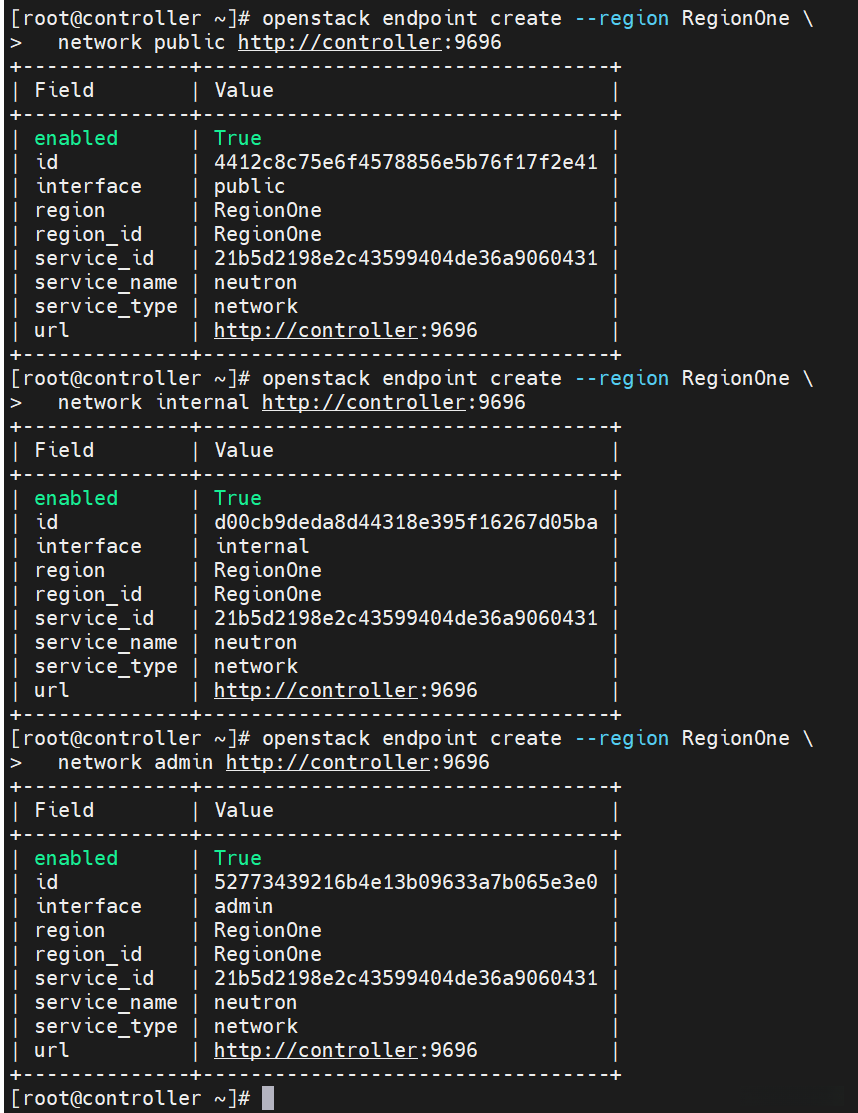Click the controller link in the admin endpoint command
The image size is (858, 1113).
[x=328, y=762]
